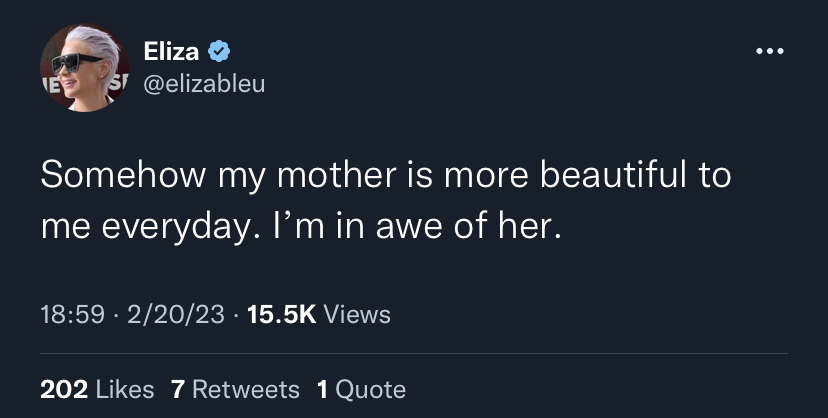
Task: Click the bold "15.5K" view count
Action: point(281,315)
